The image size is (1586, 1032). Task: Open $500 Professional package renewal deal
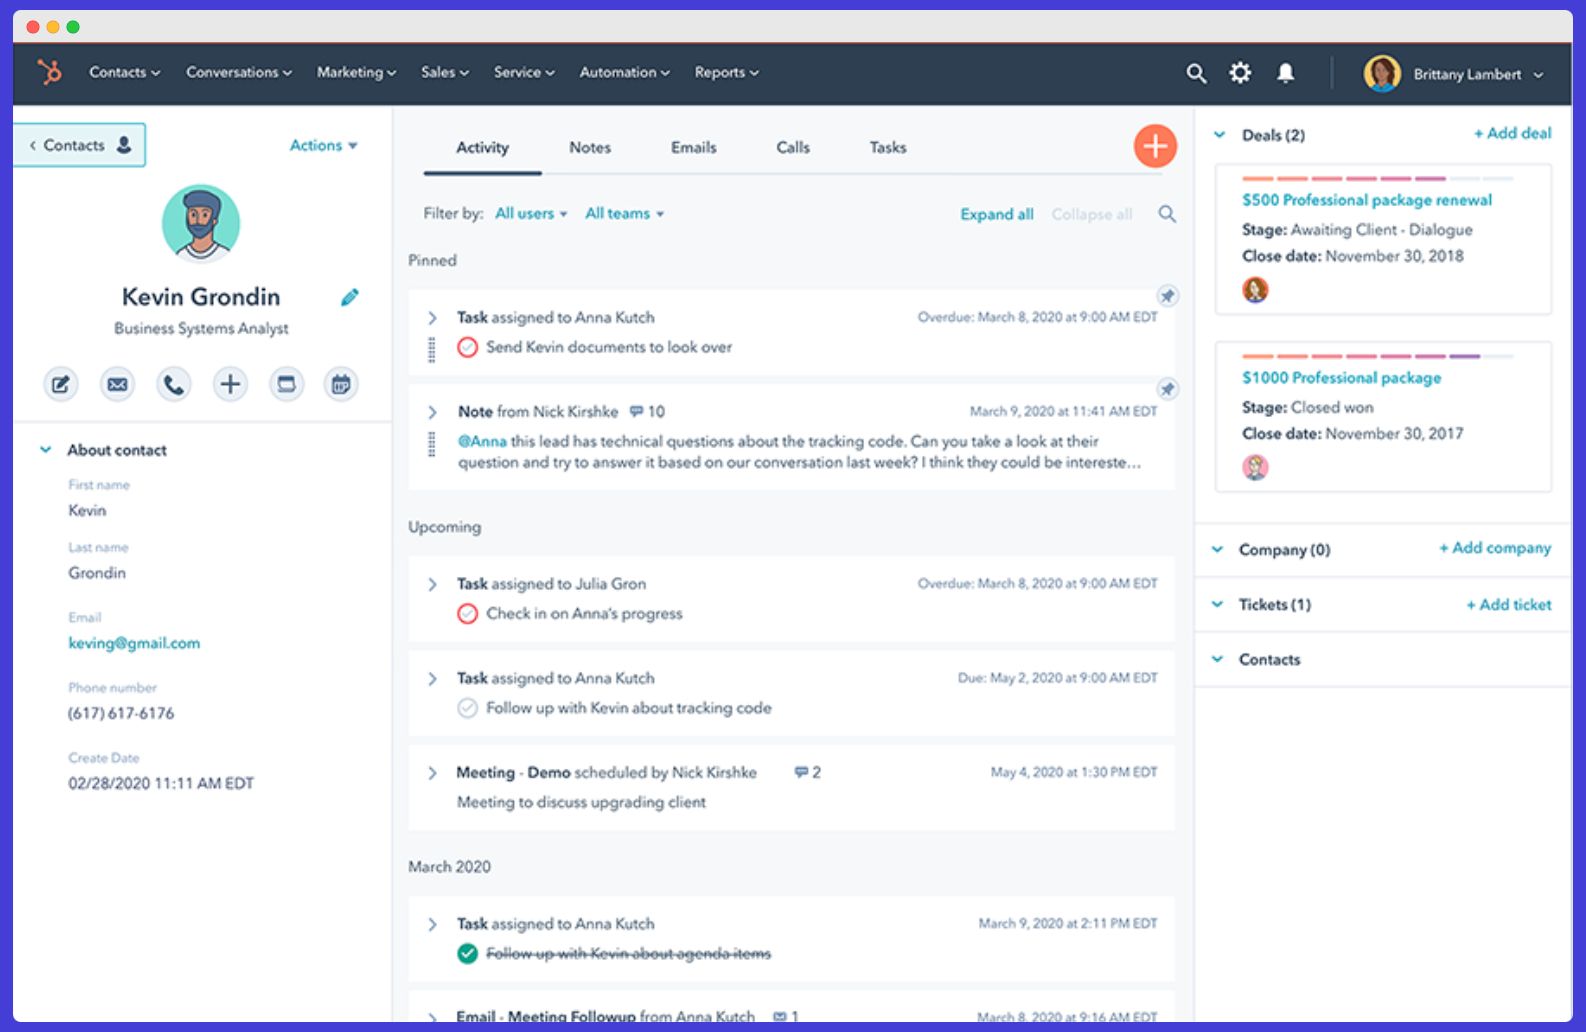click(1366, 200)
